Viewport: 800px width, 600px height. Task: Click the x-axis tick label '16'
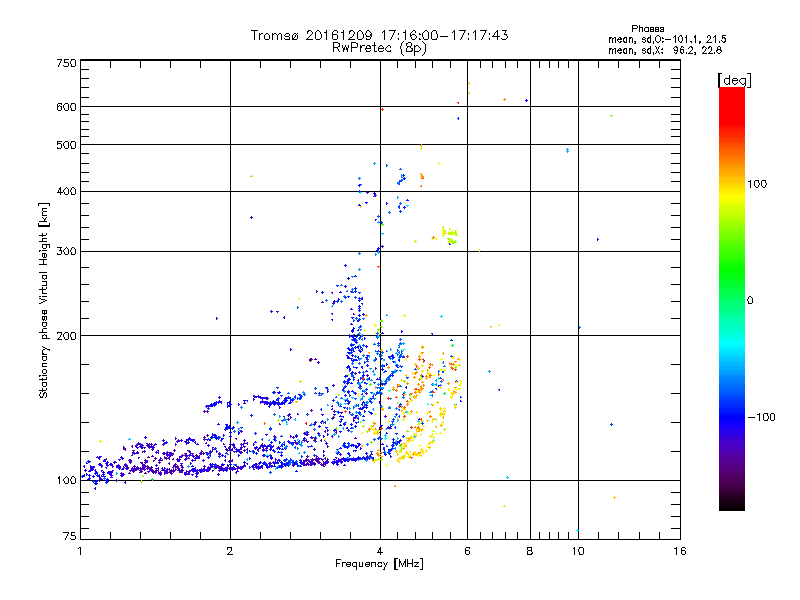coord(680,551)
